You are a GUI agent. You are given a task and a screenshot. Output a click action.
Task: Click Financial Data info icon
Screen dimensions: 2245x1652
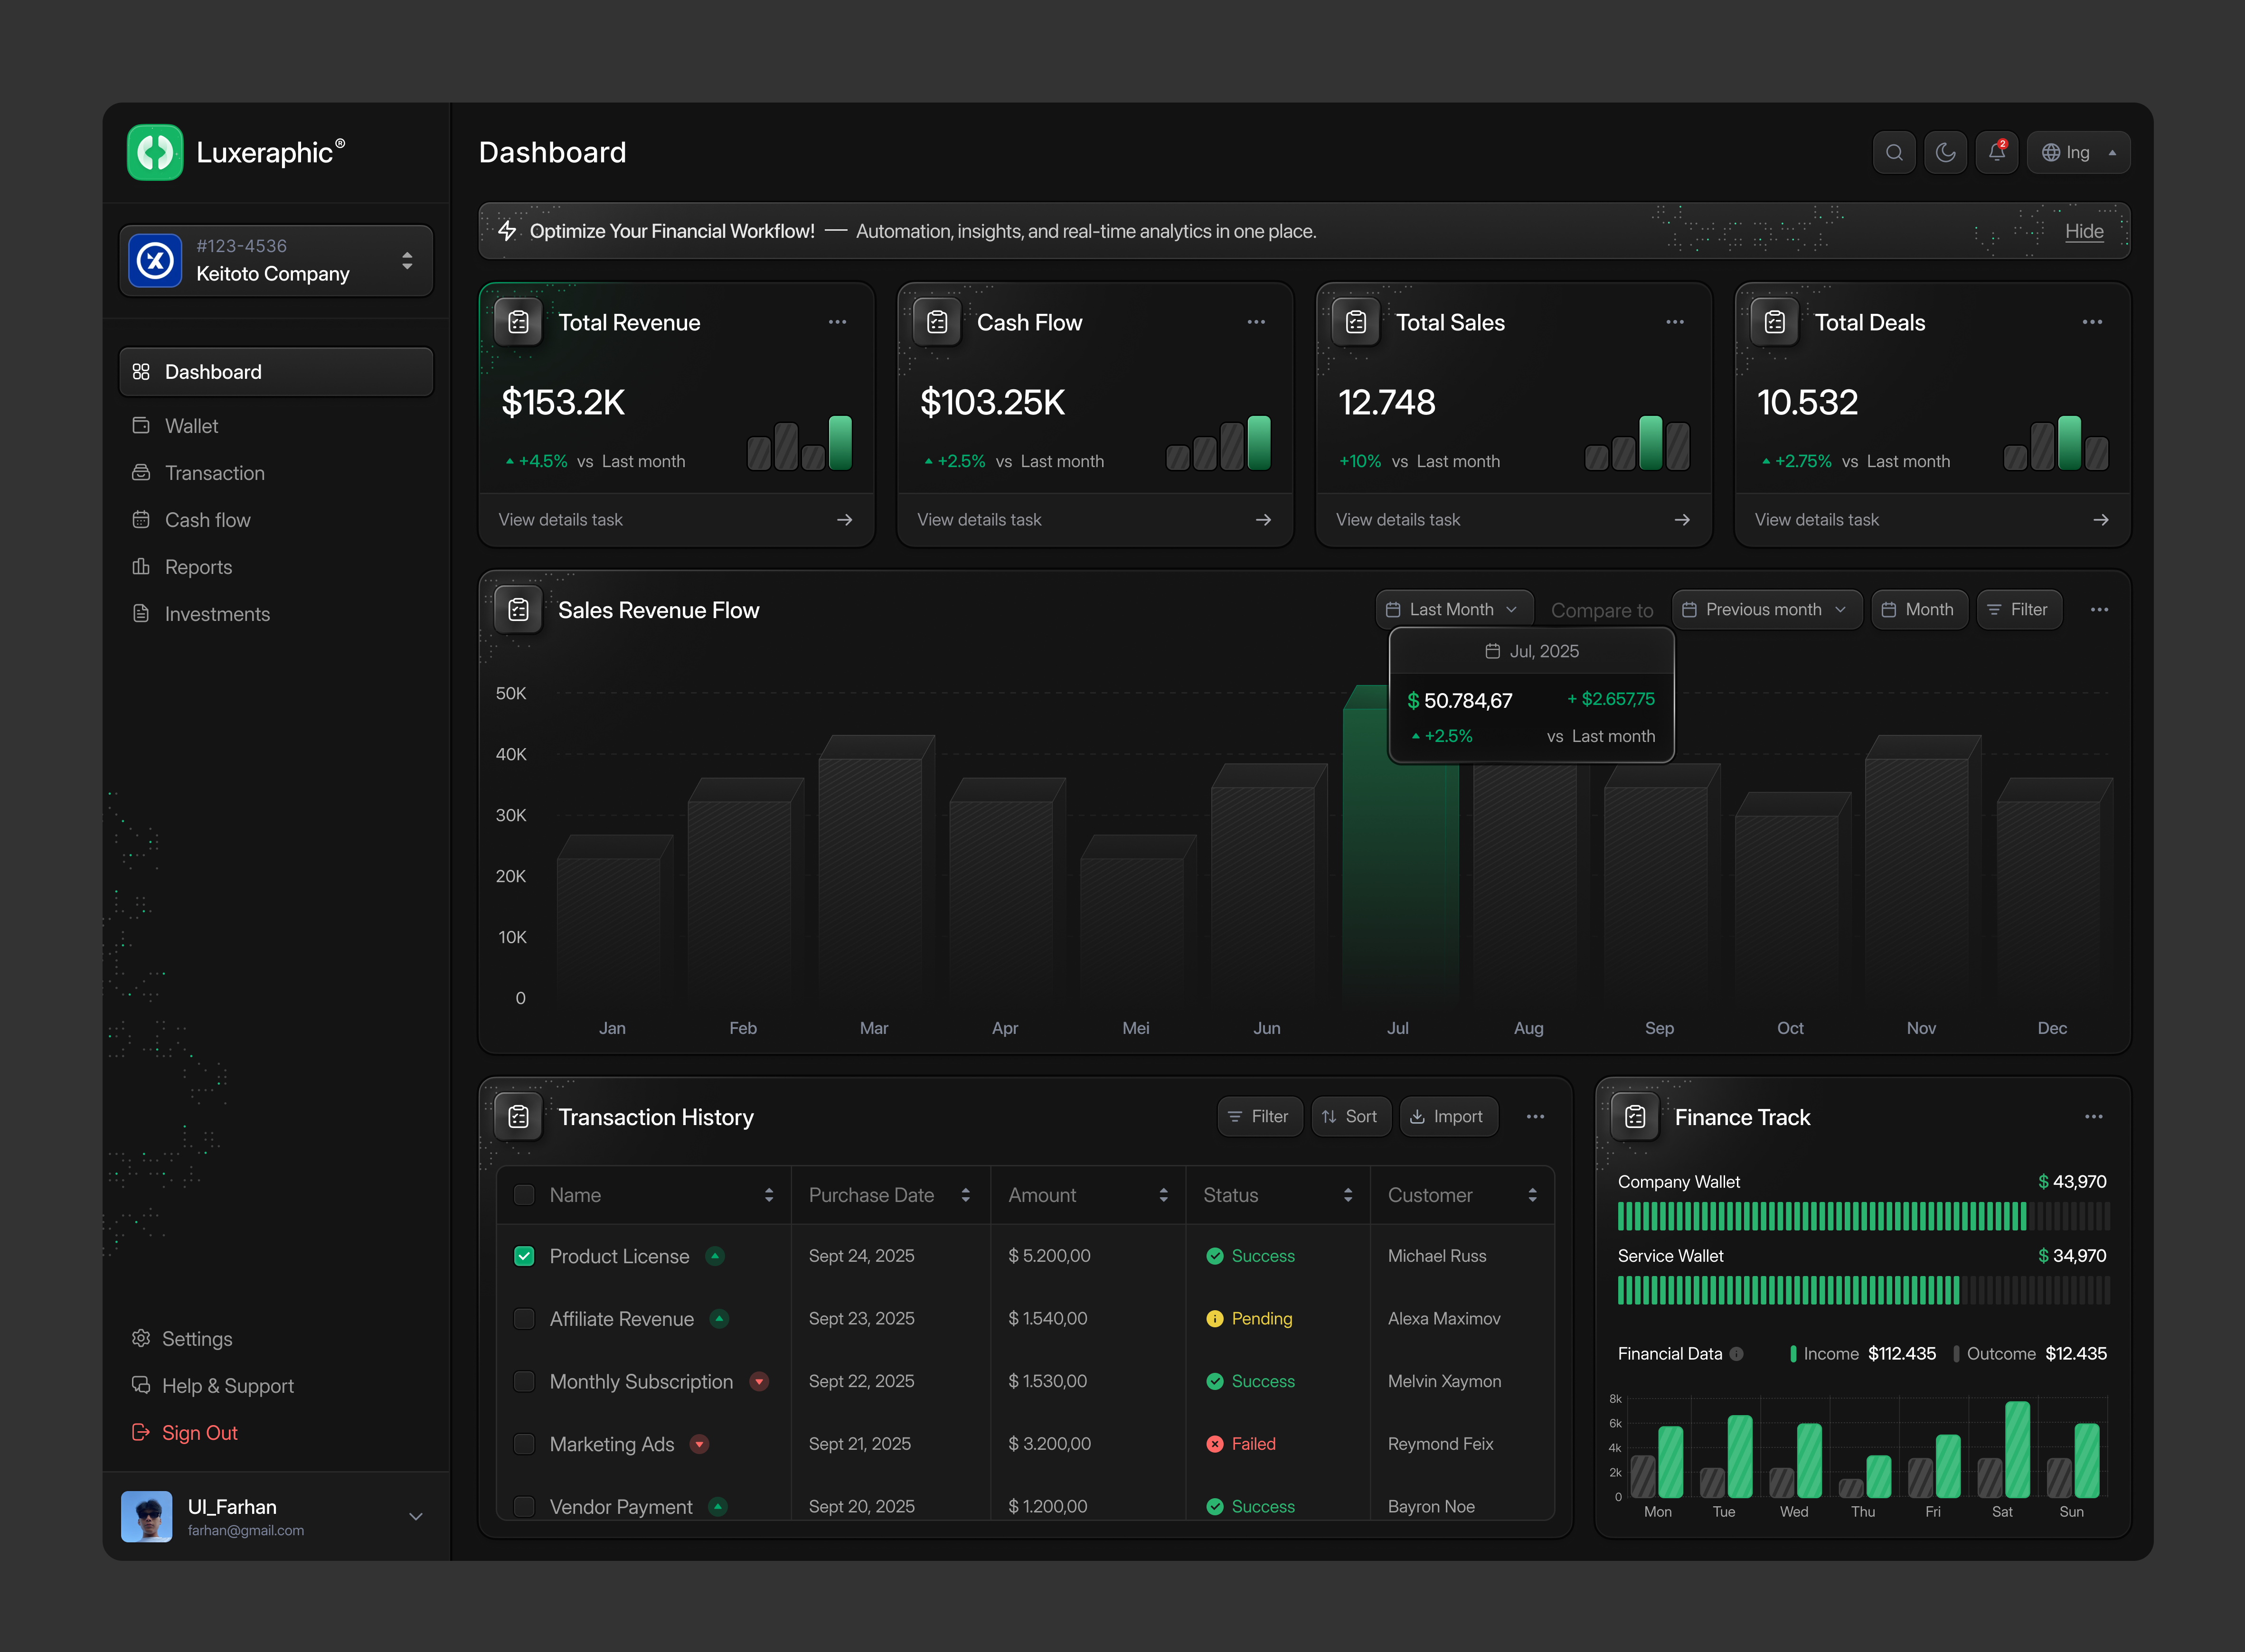(1736, 1354)
